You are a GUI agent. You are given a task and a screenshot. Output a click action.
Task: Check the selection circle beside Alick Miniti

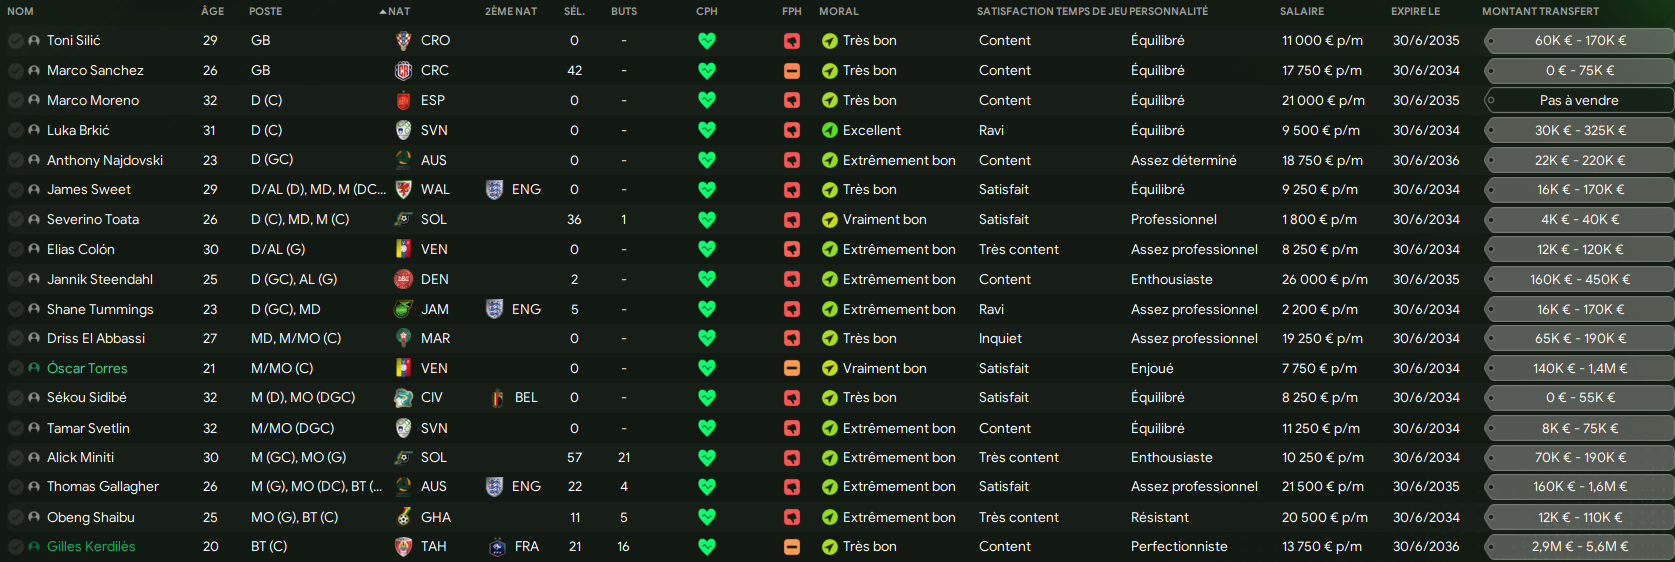point(15,458)
